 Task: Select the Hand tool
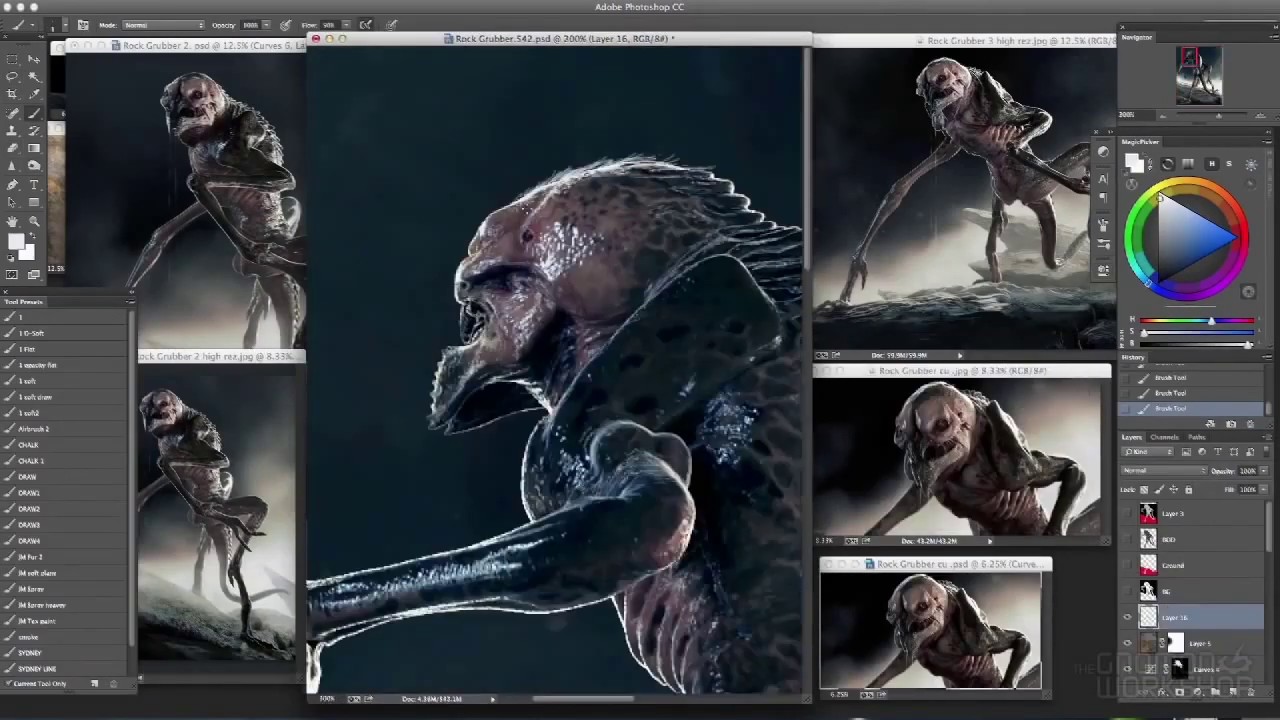(12, 221)
